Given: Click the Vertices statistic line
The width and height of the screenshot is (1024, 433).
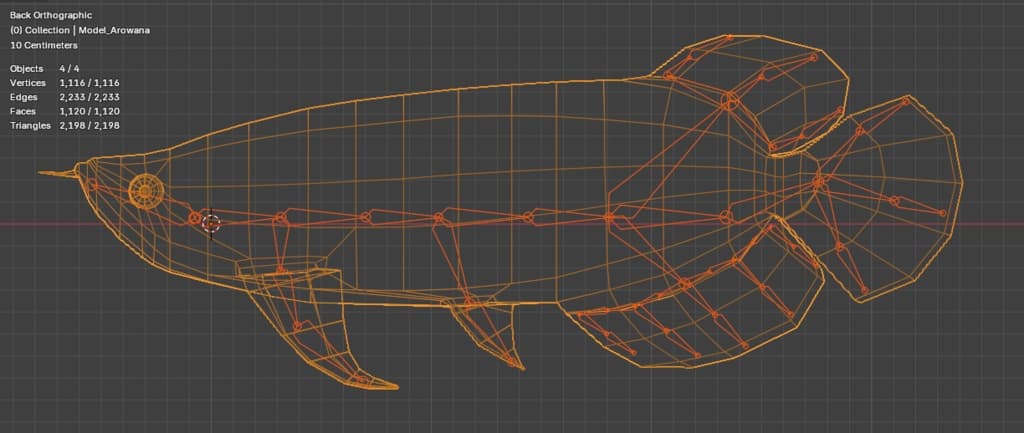Looking at the screenshot, I should coord(65,83).
